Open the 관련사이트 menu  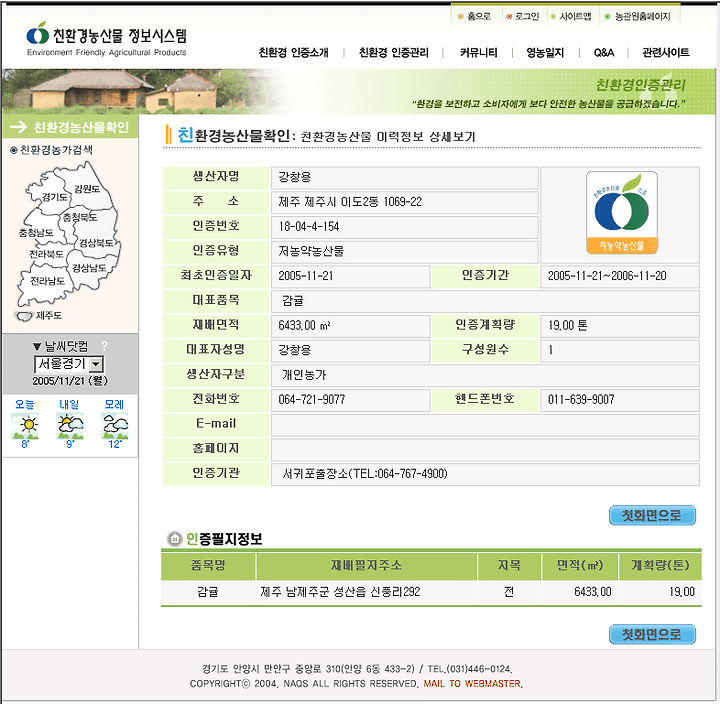665,52
